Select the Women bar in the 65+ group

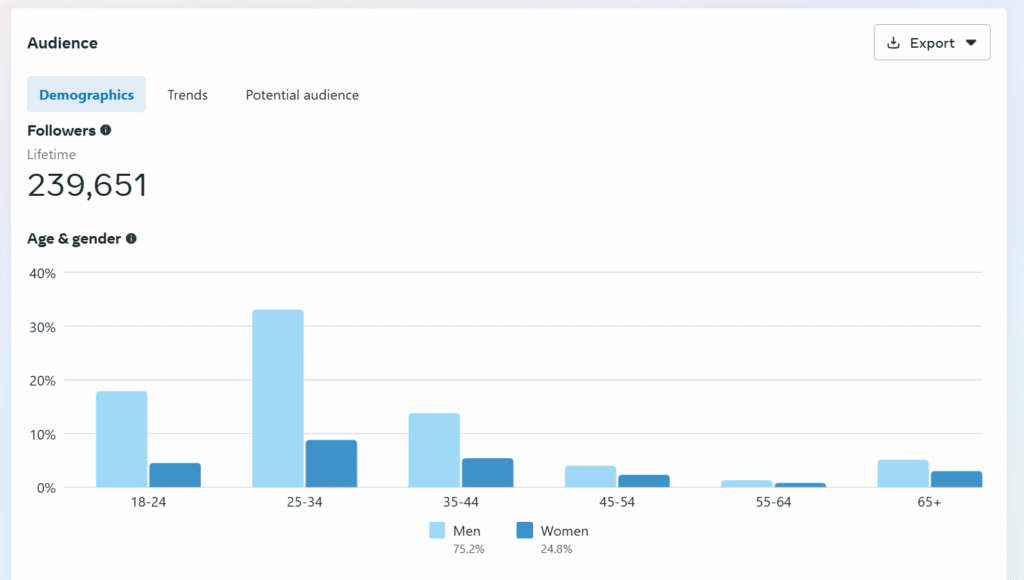953,480
